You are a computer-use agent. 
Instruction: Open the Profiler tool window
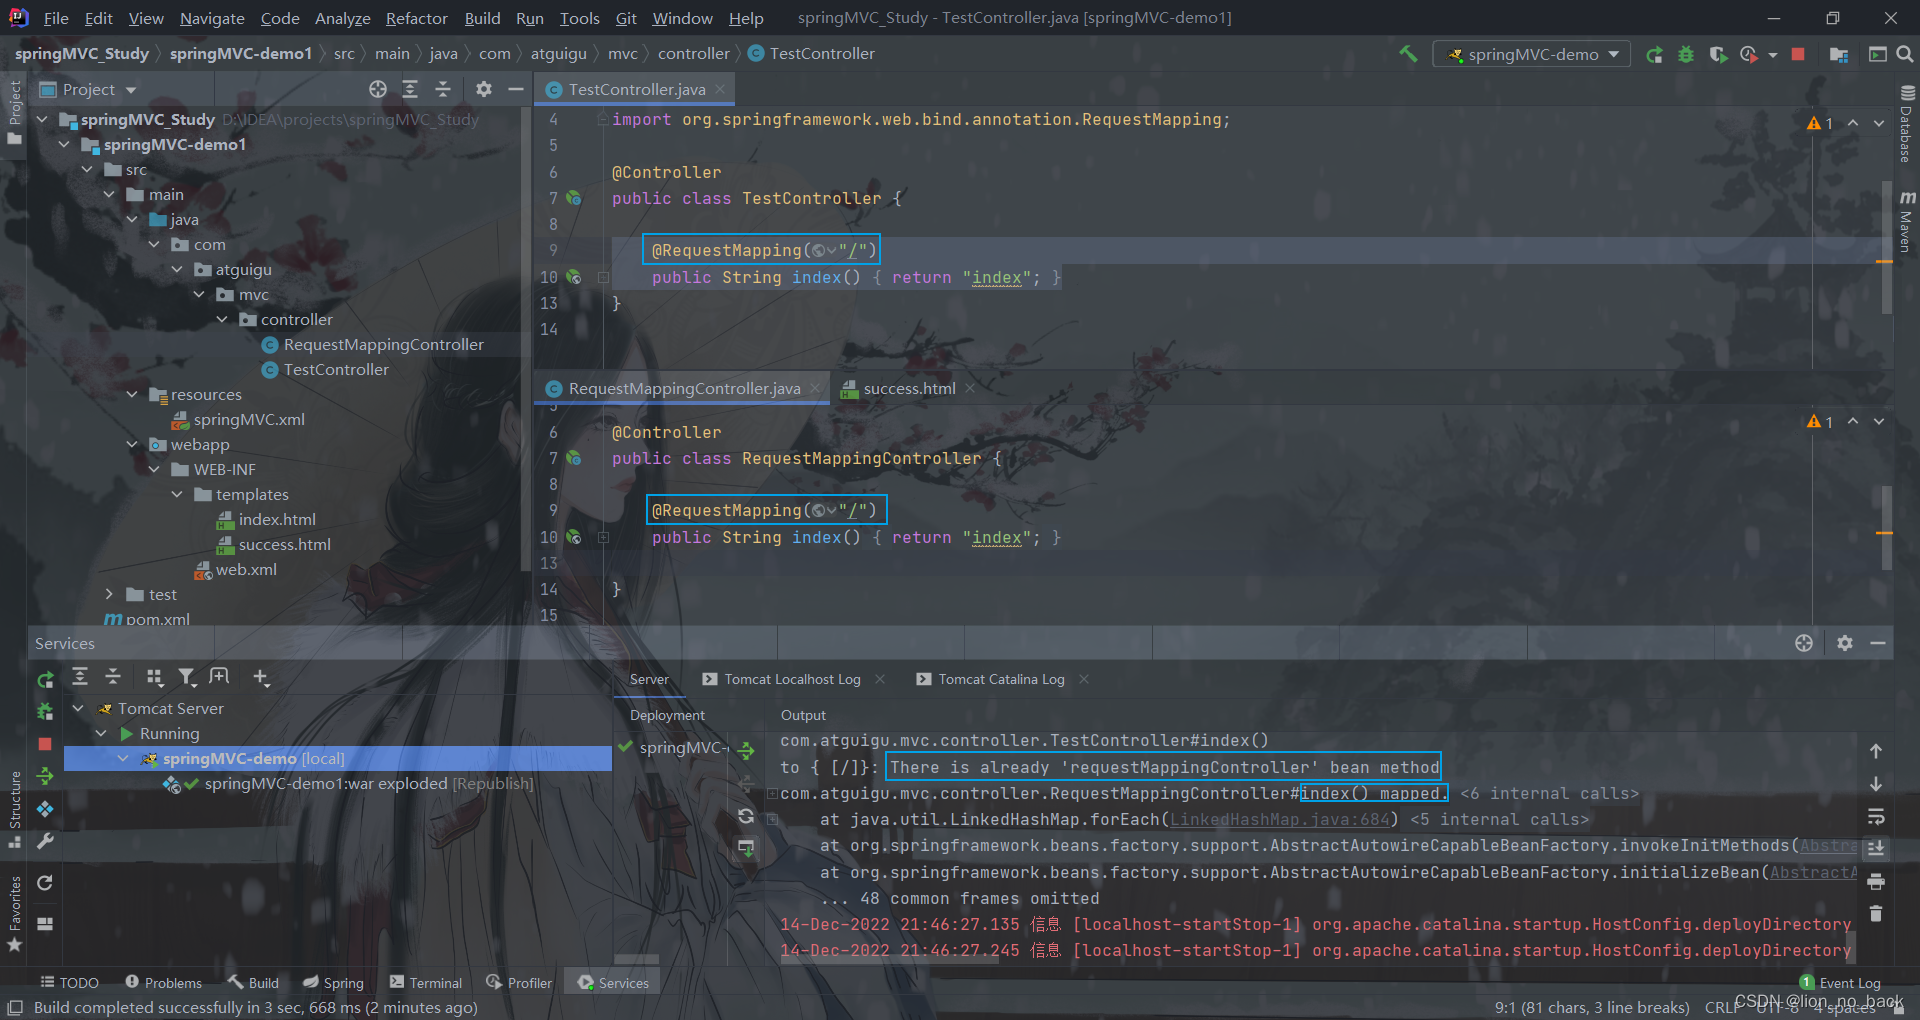pyautogui.click(x=519, y=983)
